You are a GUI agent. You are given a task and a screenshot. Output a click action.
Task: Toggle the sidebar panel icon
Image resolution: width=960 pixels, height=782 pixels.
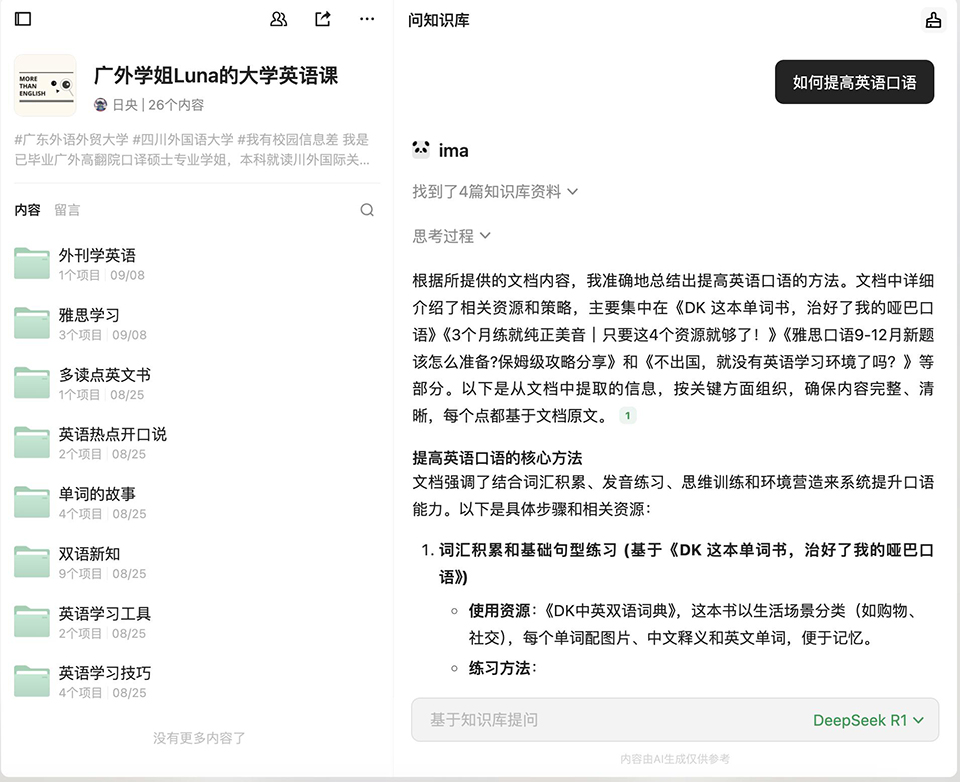[x=23, y=19]
